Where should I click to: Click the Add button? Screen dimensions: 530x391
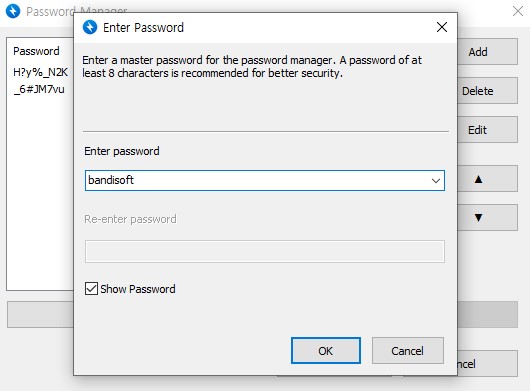[487, 52]
